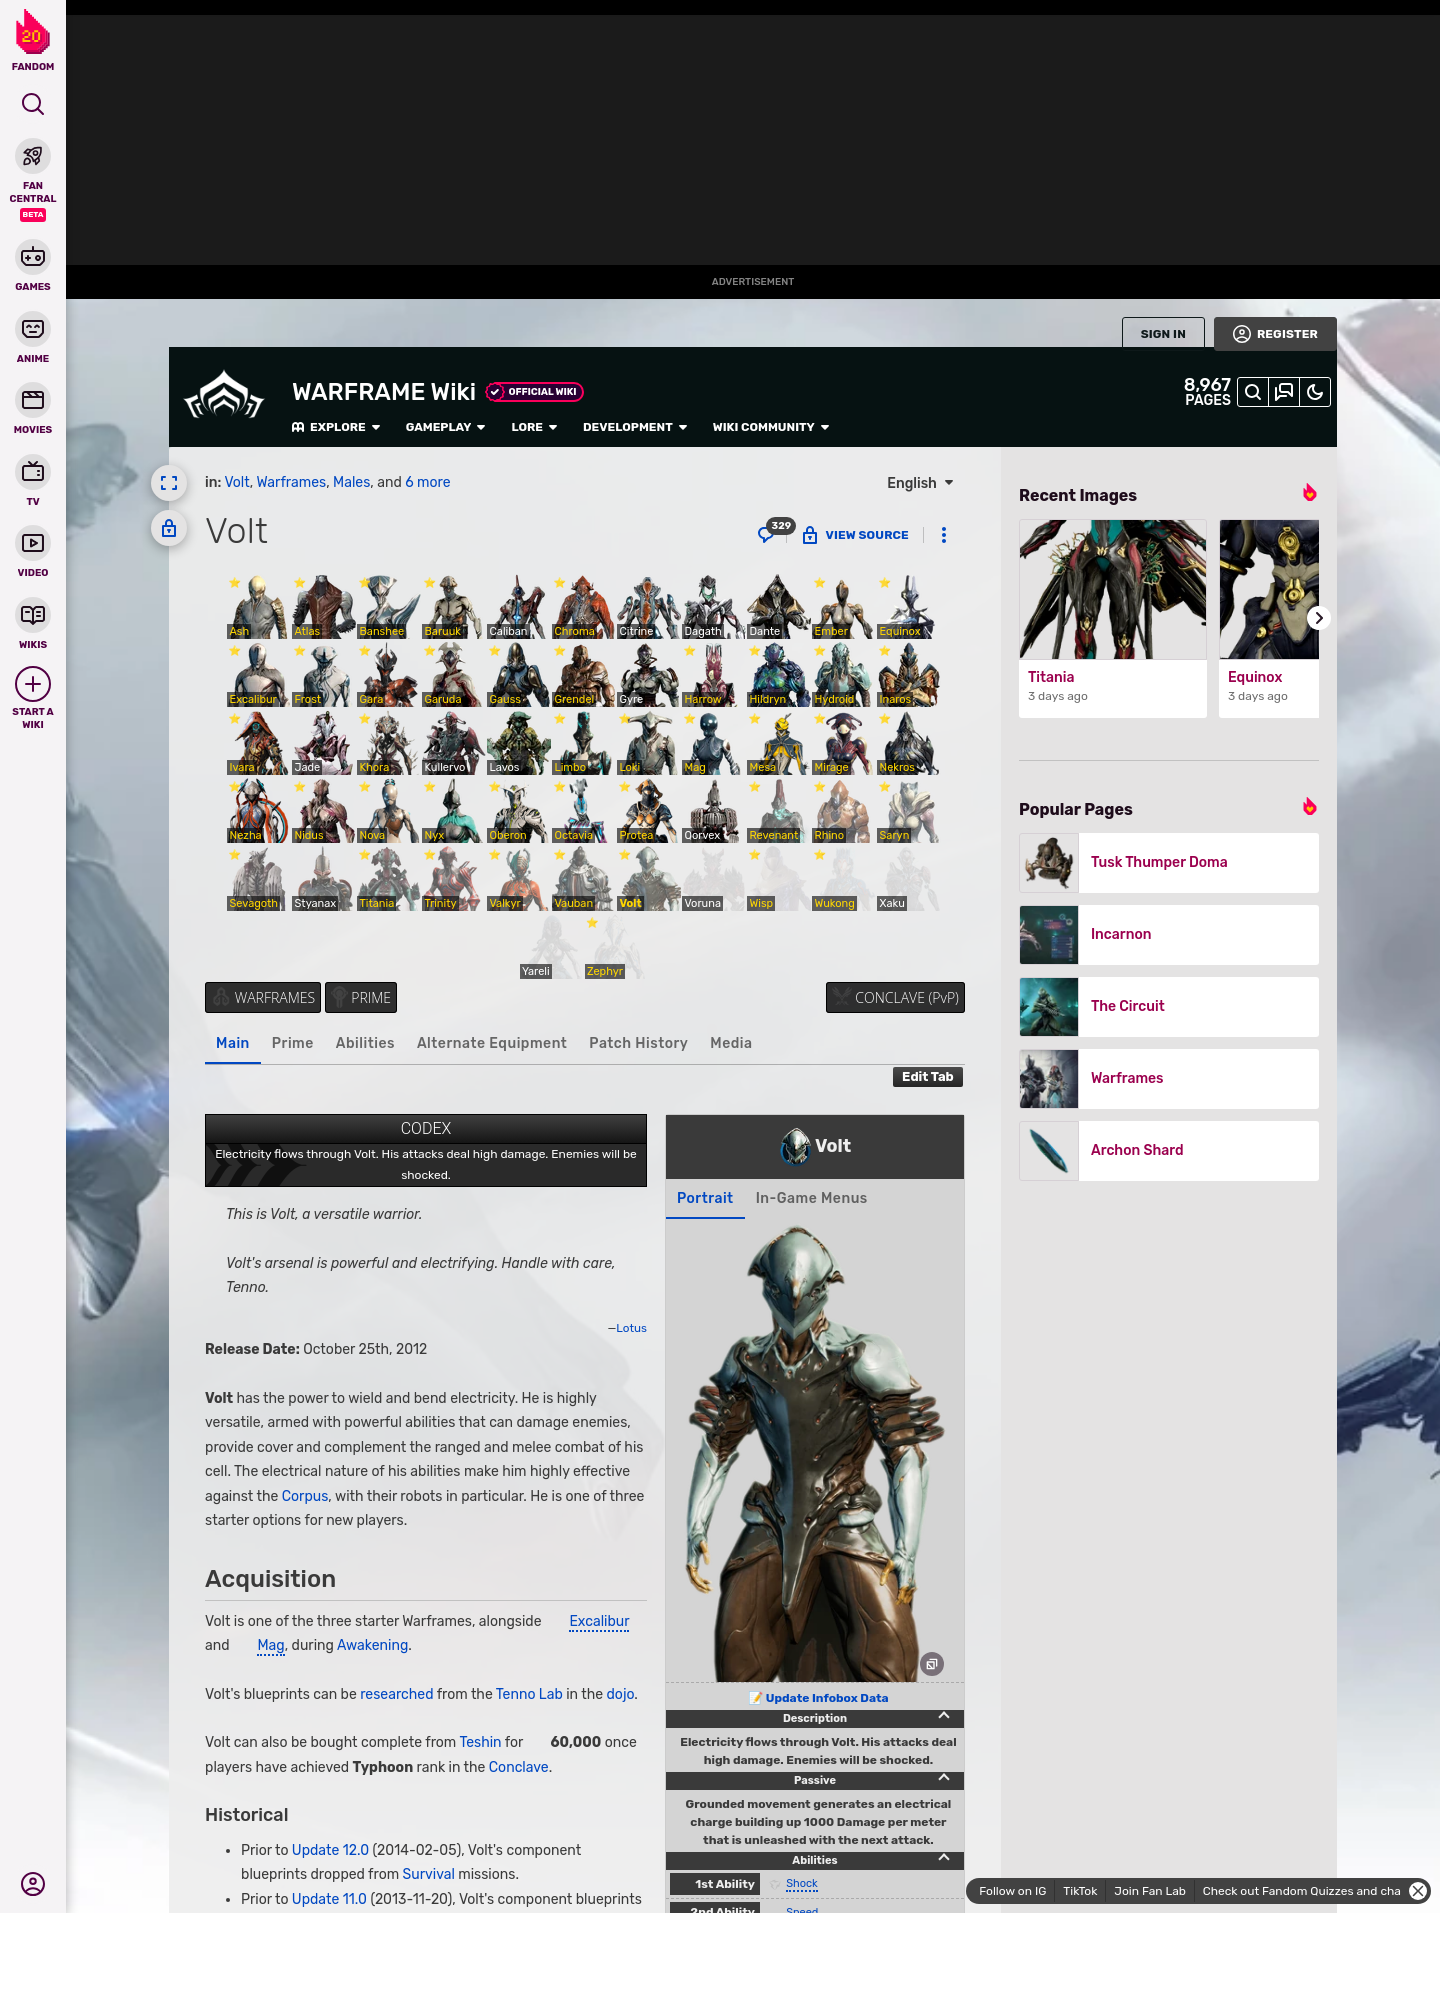Click the Register button

click(1275, 334)
